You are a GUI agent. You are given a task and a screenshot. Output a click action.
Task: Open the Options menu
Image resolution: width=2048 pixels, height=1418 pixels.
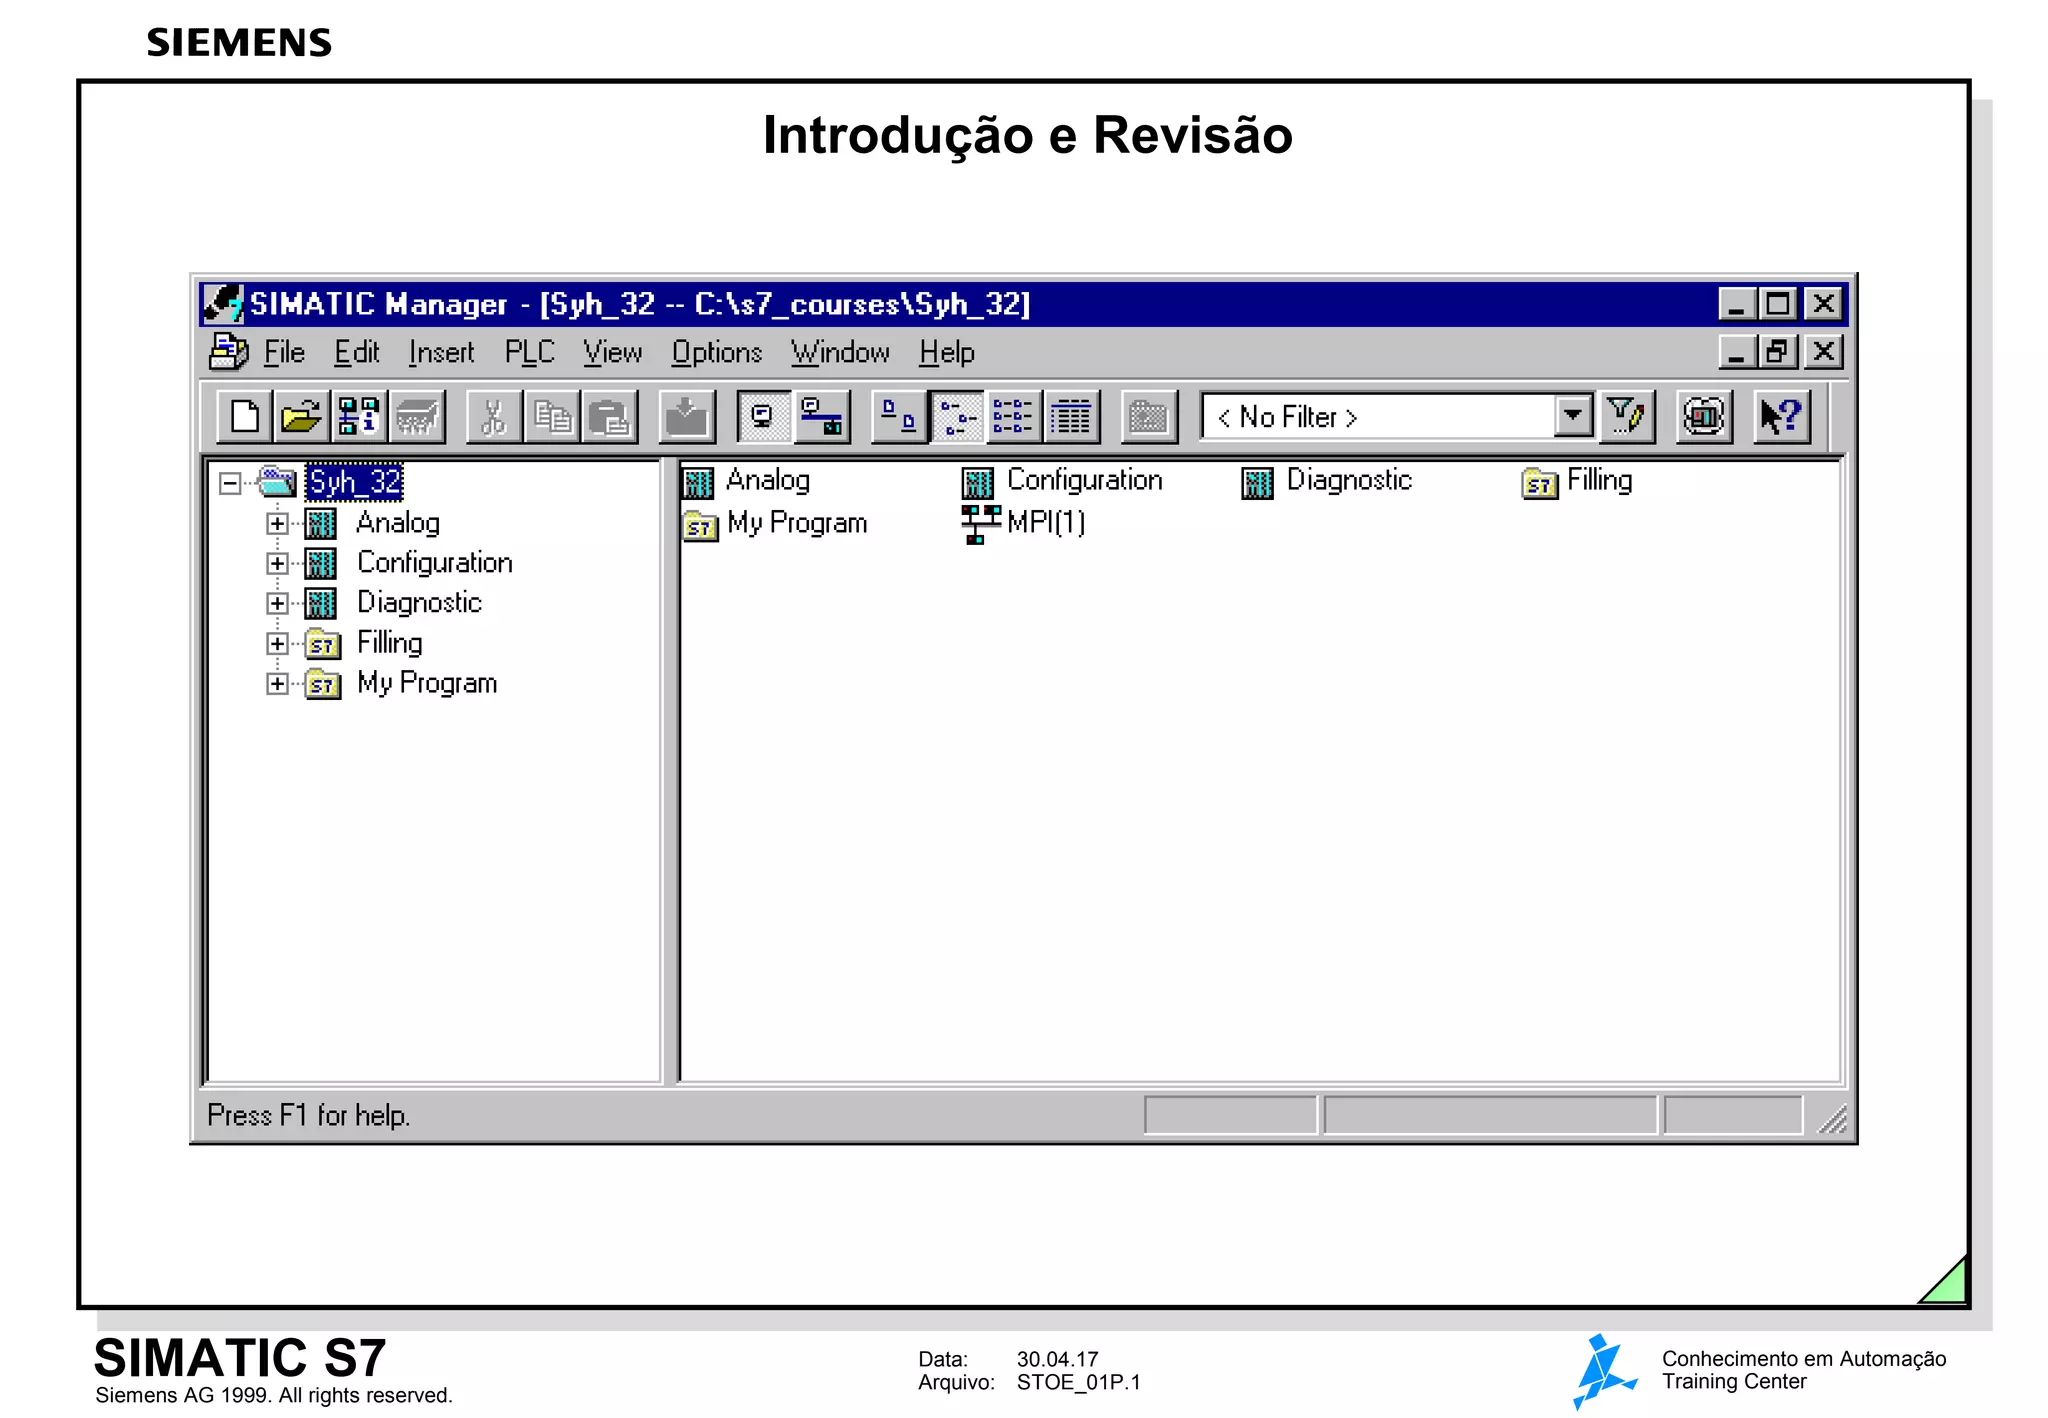click(716, 352)
